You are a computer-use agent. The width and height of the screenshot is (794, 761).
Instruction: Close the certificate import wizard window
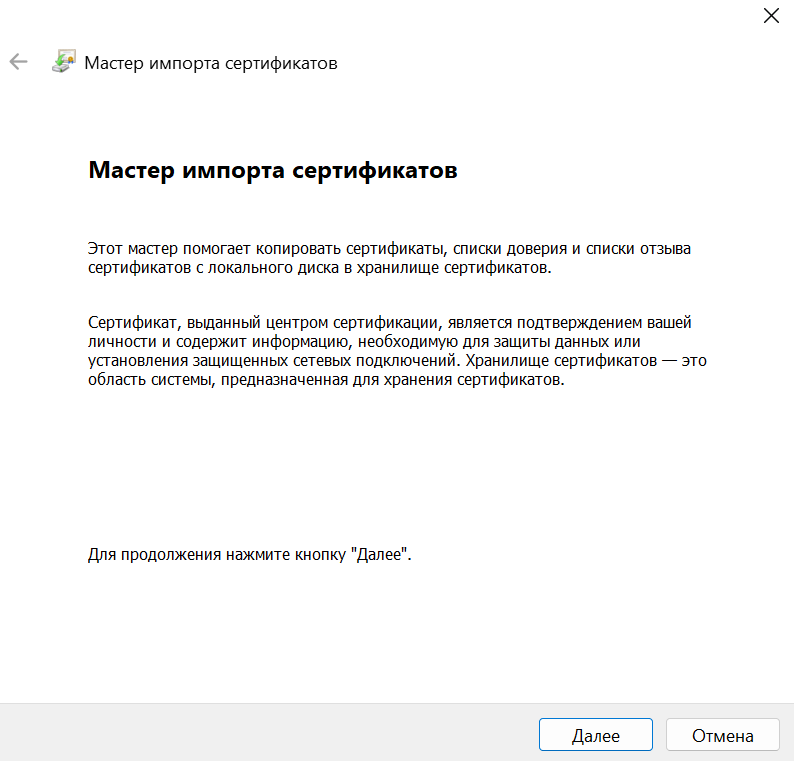[770, 15]
